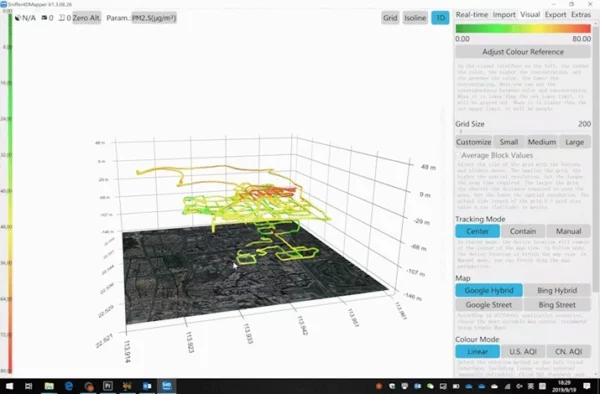Launch the Edge browser taskbar icon

click(x=69, y=386)
